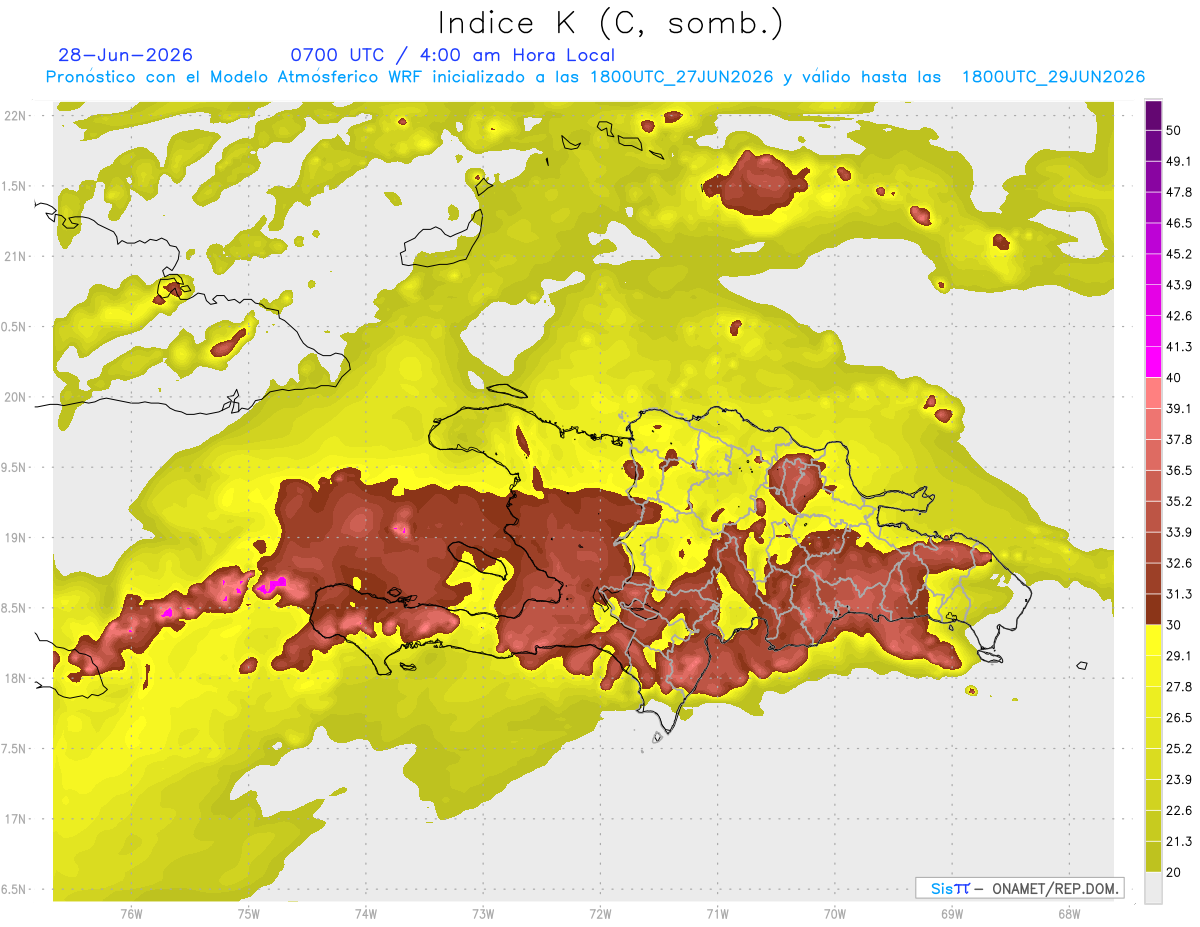Click the "7.5N" latitude label

14,749
